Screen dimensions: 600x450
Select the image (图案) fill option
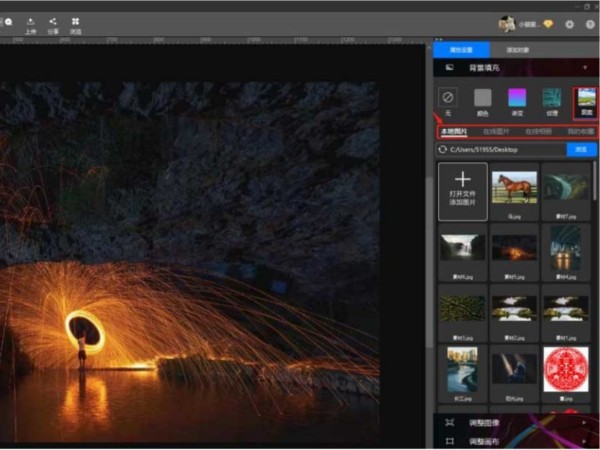[584, 100]
